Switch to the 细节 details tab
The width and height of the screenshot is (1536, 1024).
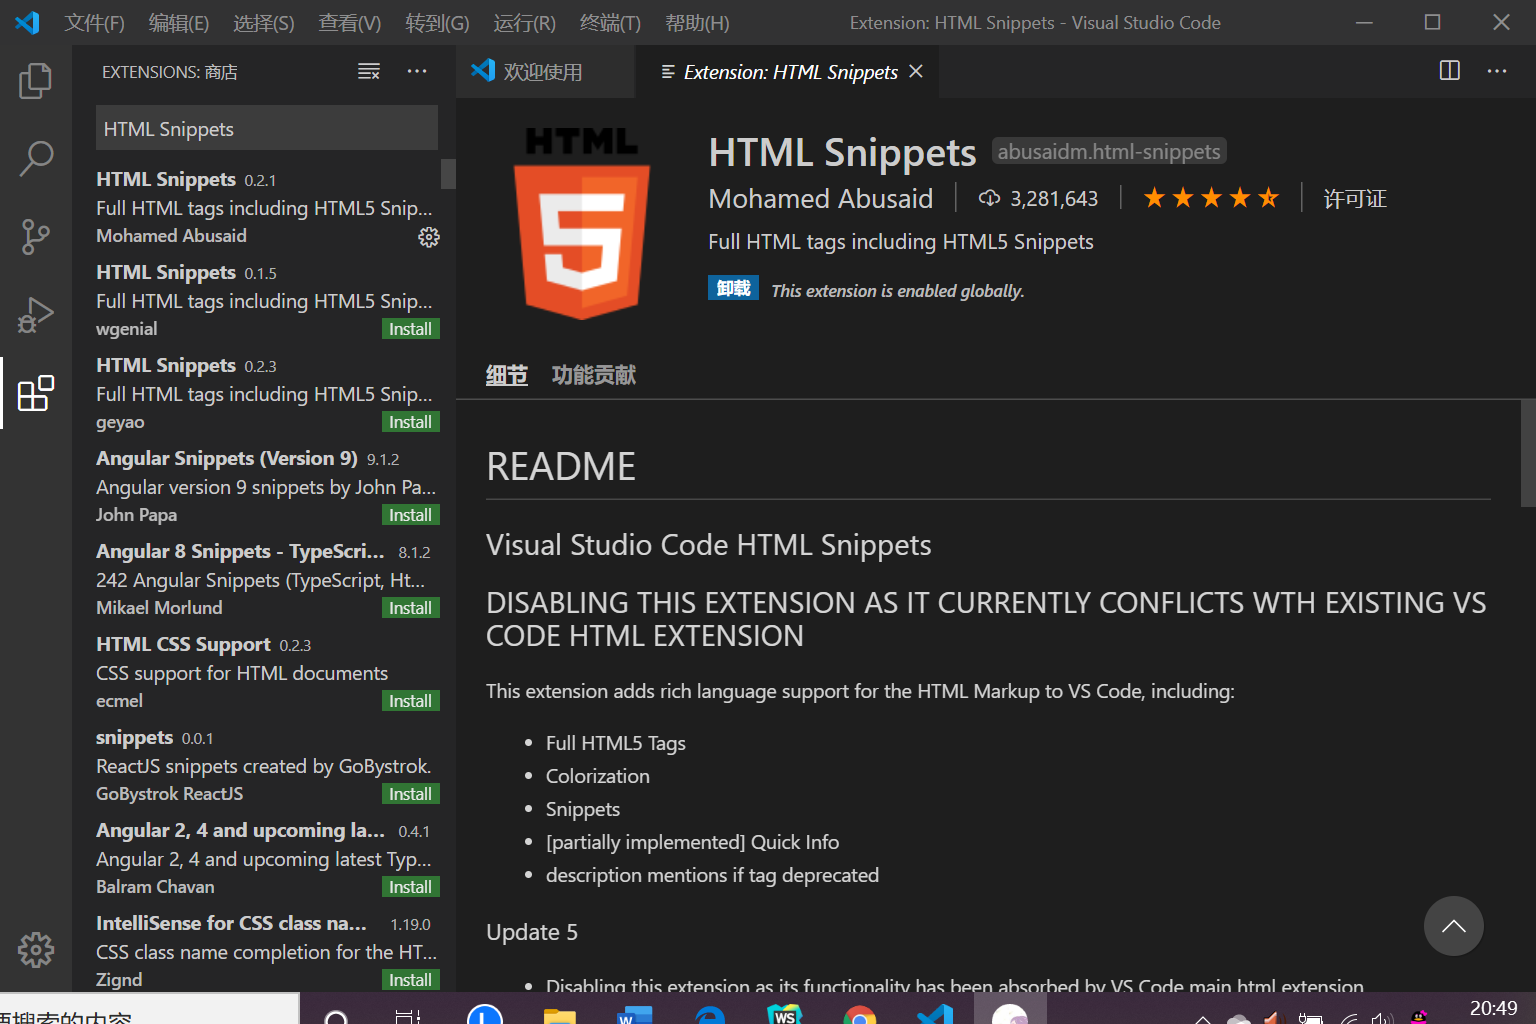[506, 375]
